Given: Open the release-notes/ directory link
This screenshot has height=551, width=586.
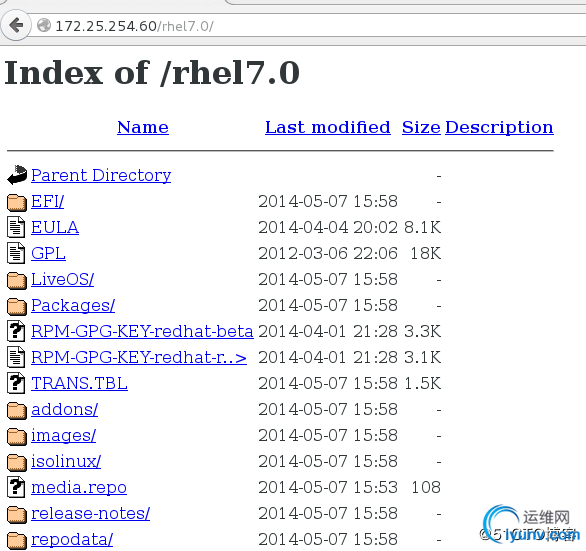Looking at the screenshot, I should [x=90, y=513].
